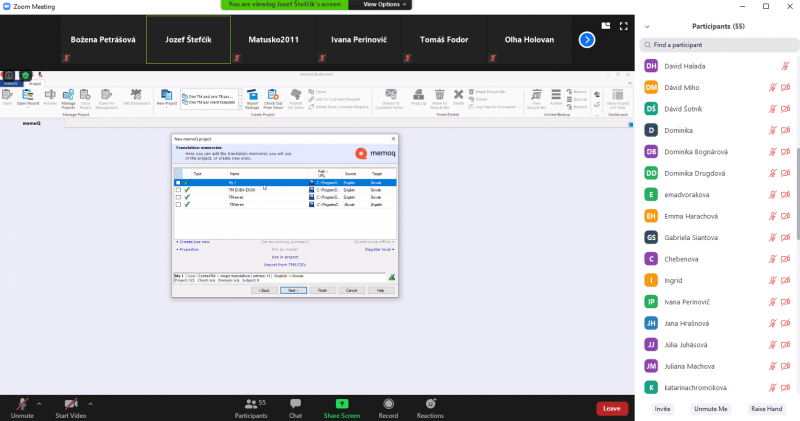Expand the View Options dropdown

[384, 5]
